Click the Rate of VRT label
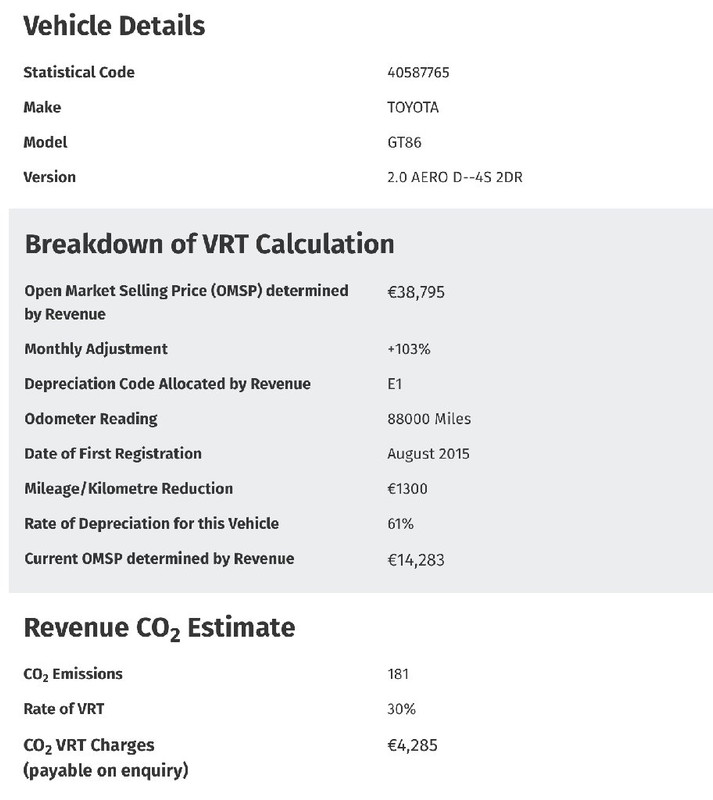Screen dimensions: 713x800 pyautogui.click(x=64, y=709)
